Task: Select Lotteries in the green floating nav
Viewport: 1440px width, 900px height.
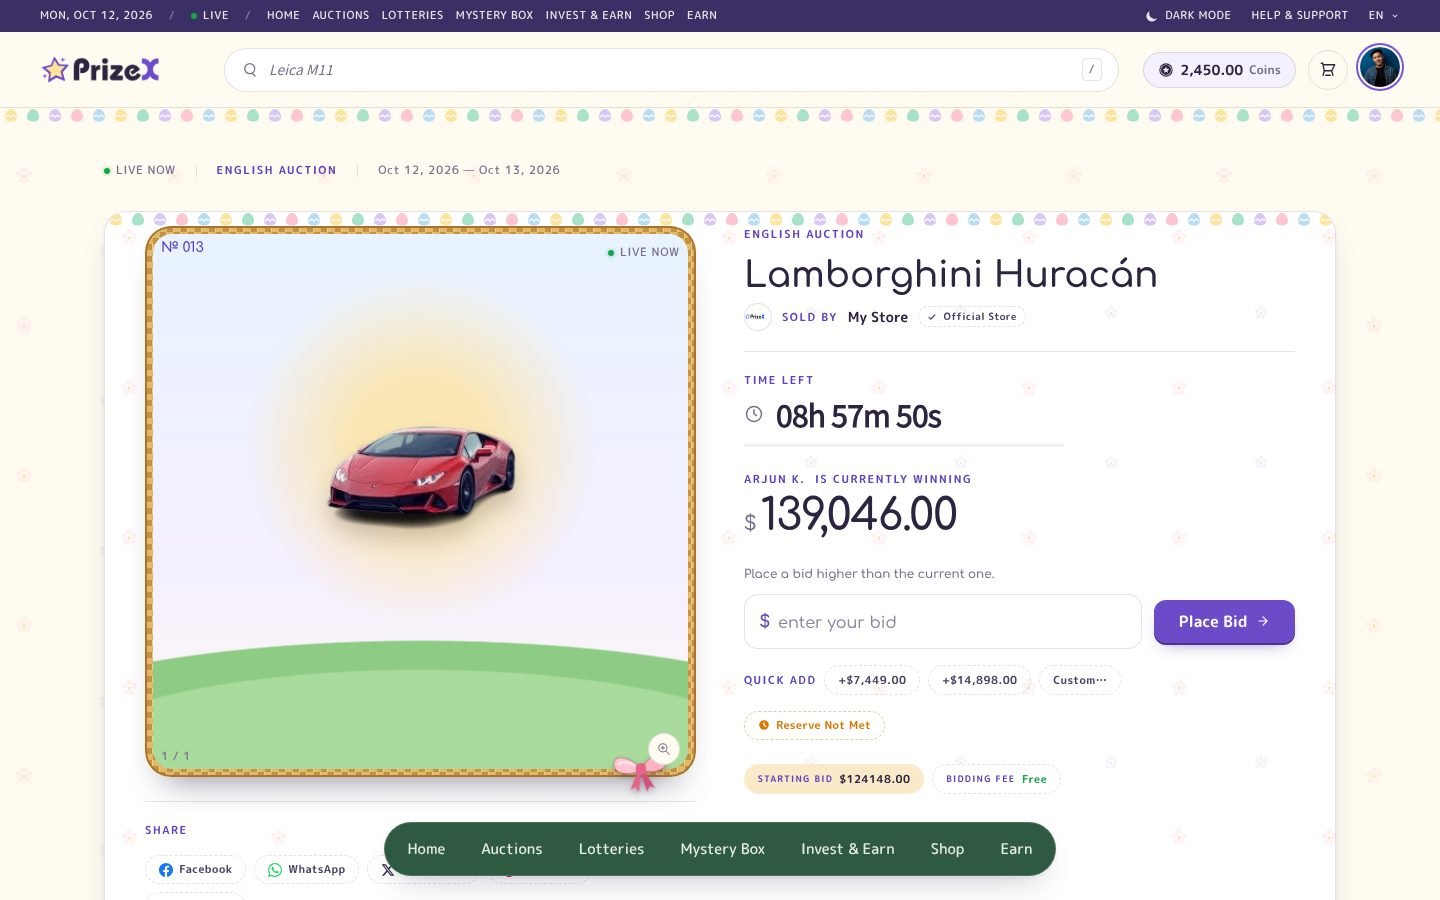Action: pos(611,849)
